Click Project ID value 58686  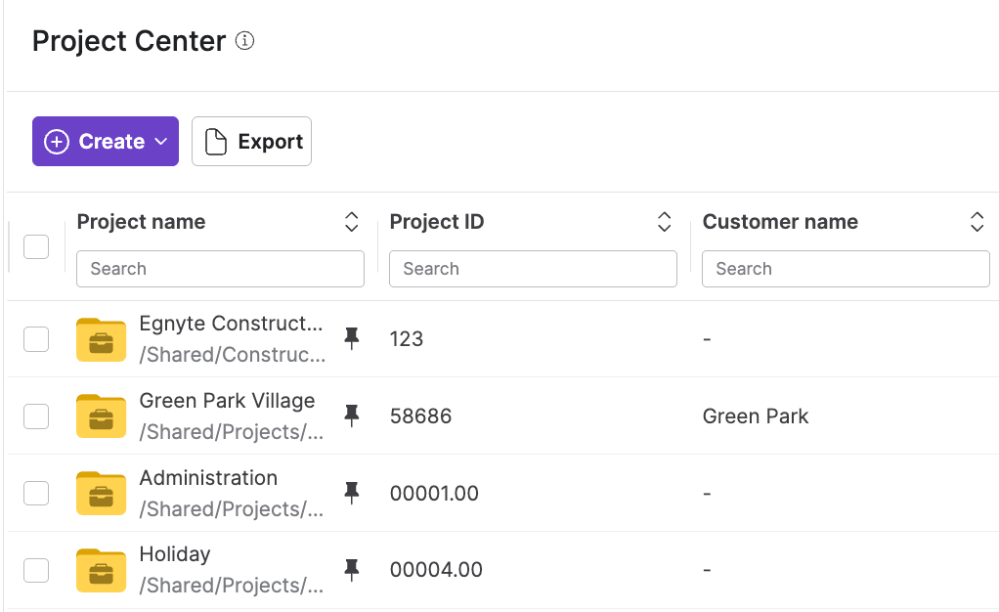coord(420,416)
